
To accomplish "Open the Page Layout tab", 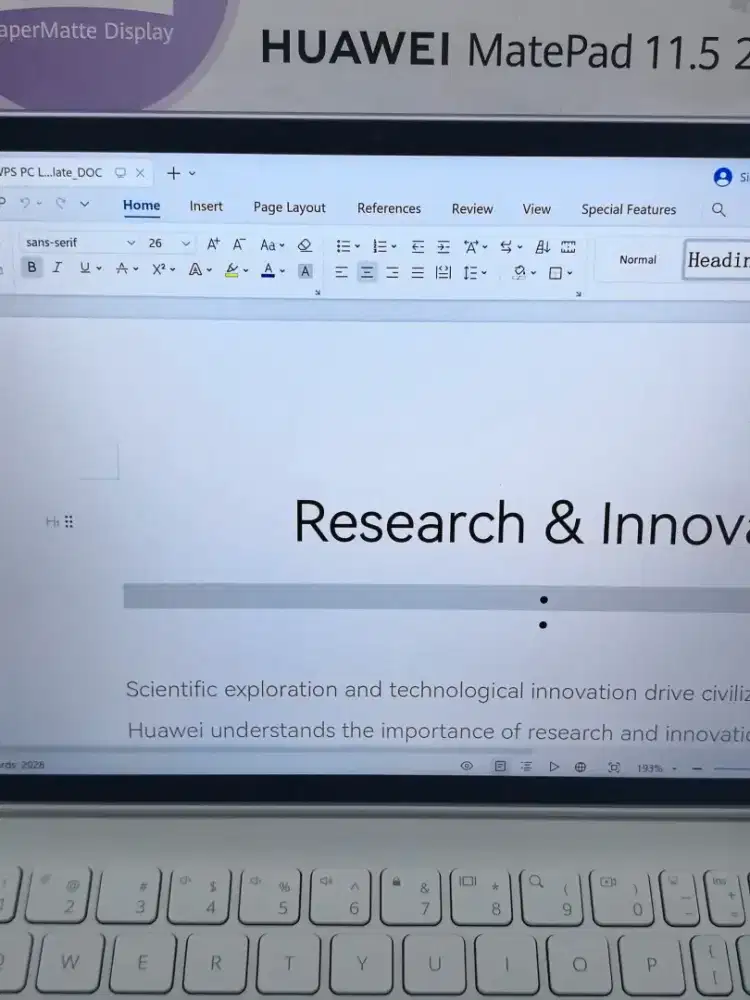I will (290, 208).
